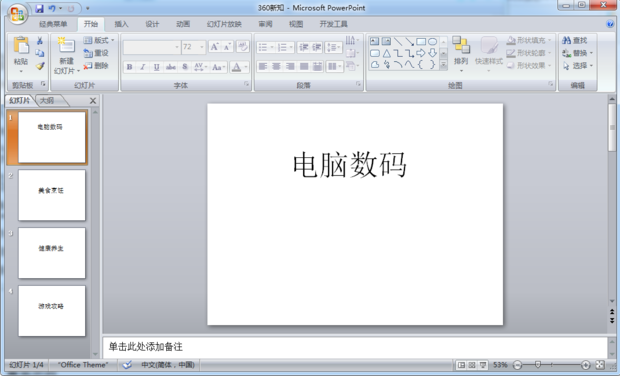This screenshot has height=376, width=620.
Task: Open the Layout (版式) dropdown
Action: 99,40
